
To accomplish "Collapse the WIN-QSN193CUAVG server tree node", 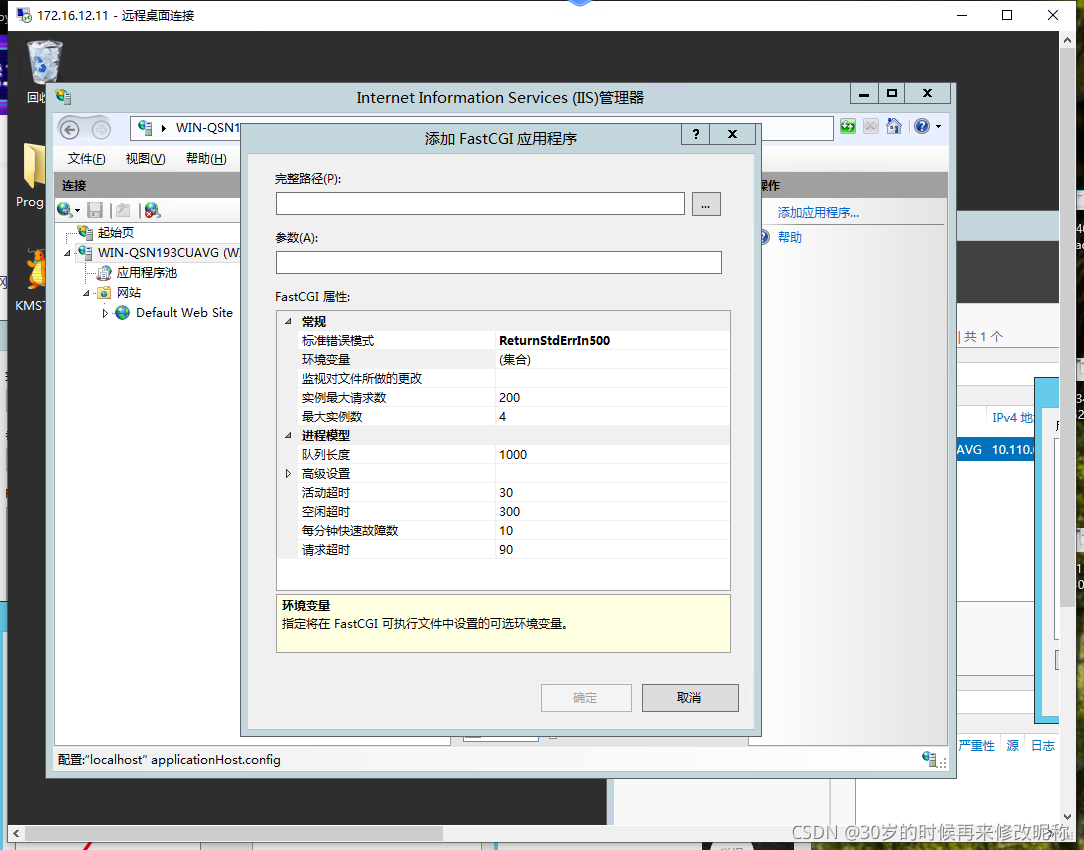I will click(68, 254).
